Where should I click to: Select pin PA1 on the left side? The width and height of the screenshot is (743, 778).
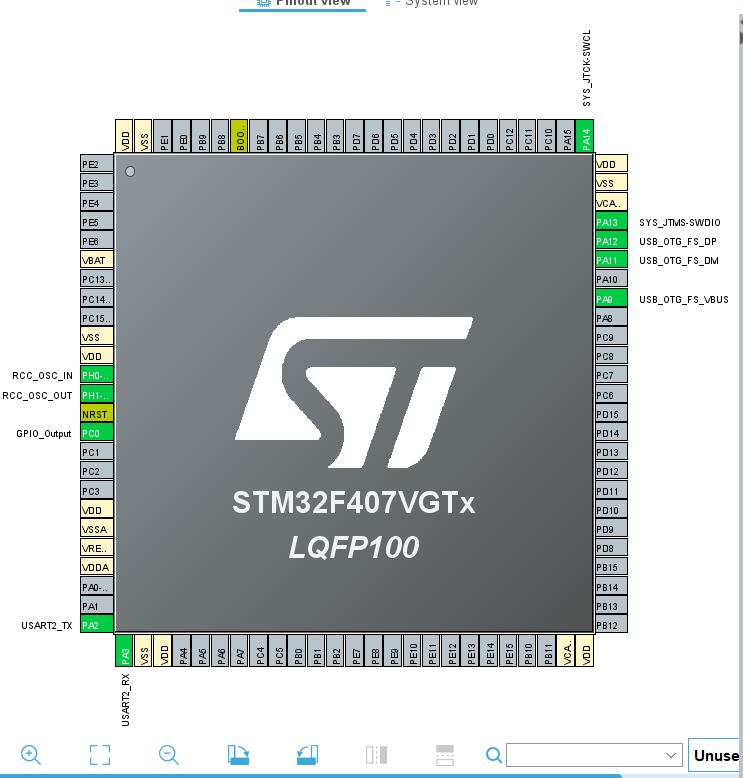pos(97,606)
